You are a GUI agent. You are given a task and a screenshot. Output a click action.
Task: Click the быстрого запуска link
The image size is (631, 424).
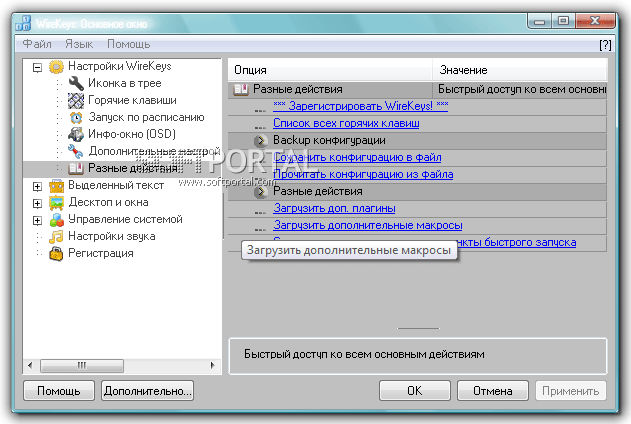[517, 242]
